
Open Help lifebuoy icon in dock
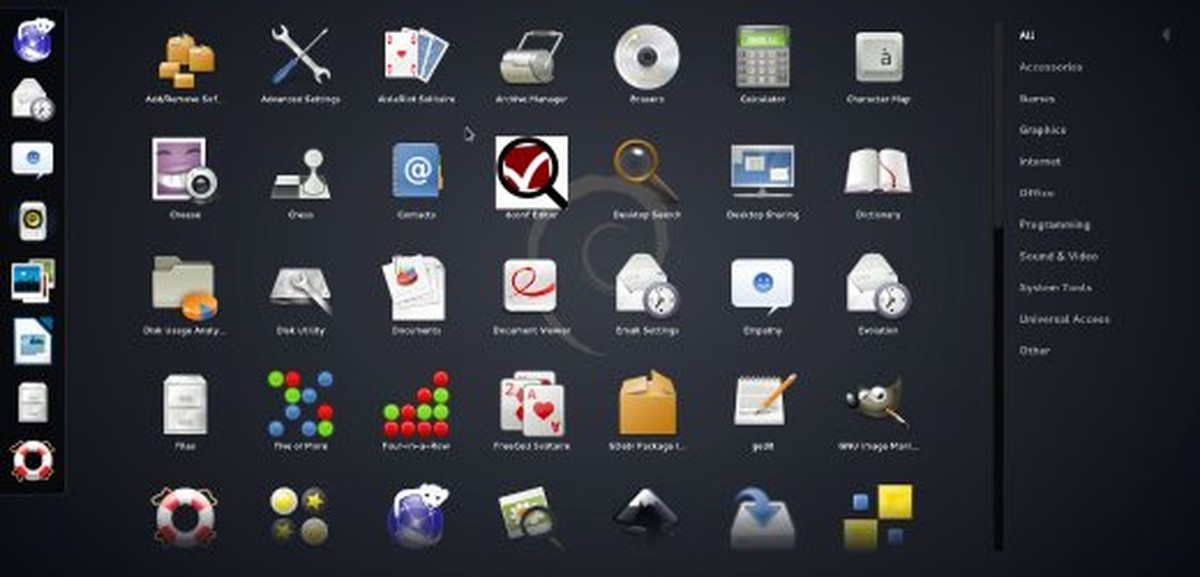click(x=32, y=461)
